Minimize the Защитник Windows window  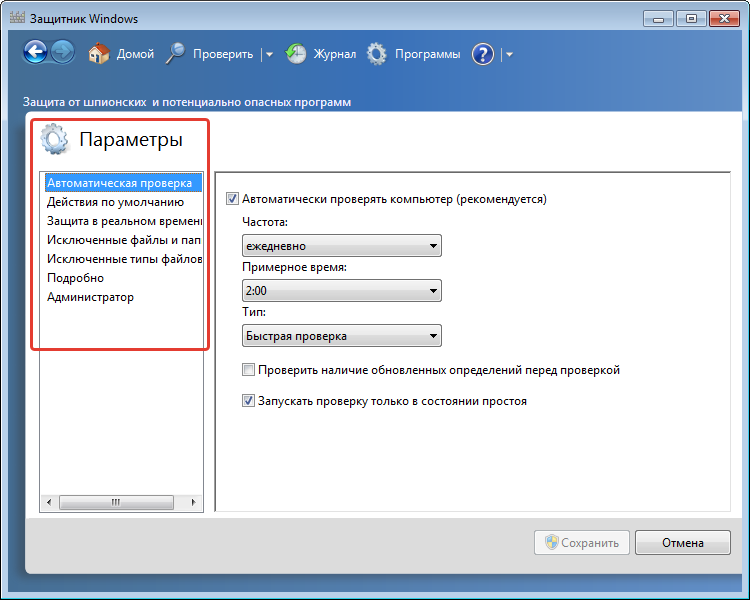[x=659, y=19]
